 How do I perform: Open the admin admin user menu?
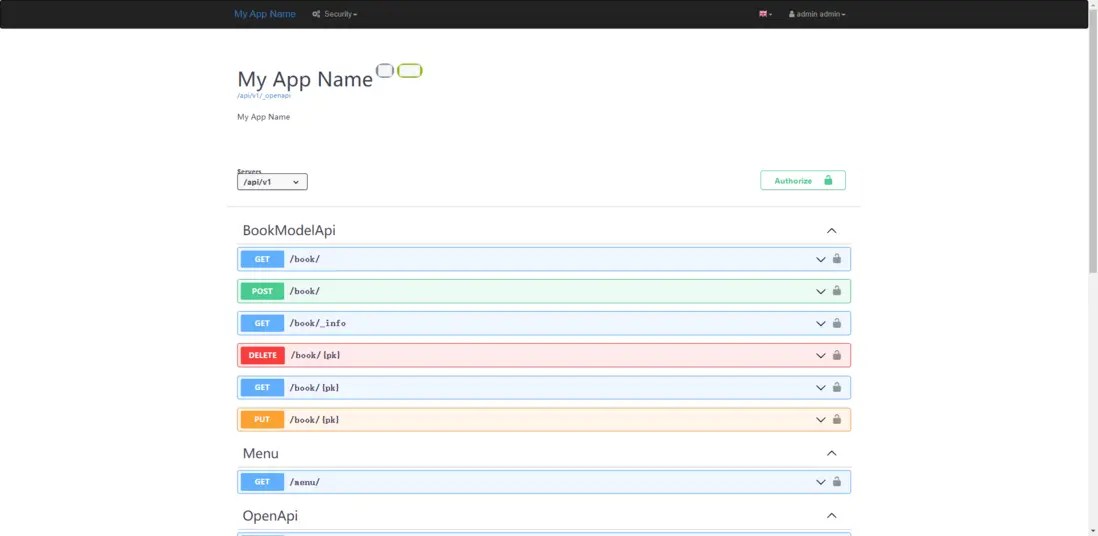click(x=817, y=14)
